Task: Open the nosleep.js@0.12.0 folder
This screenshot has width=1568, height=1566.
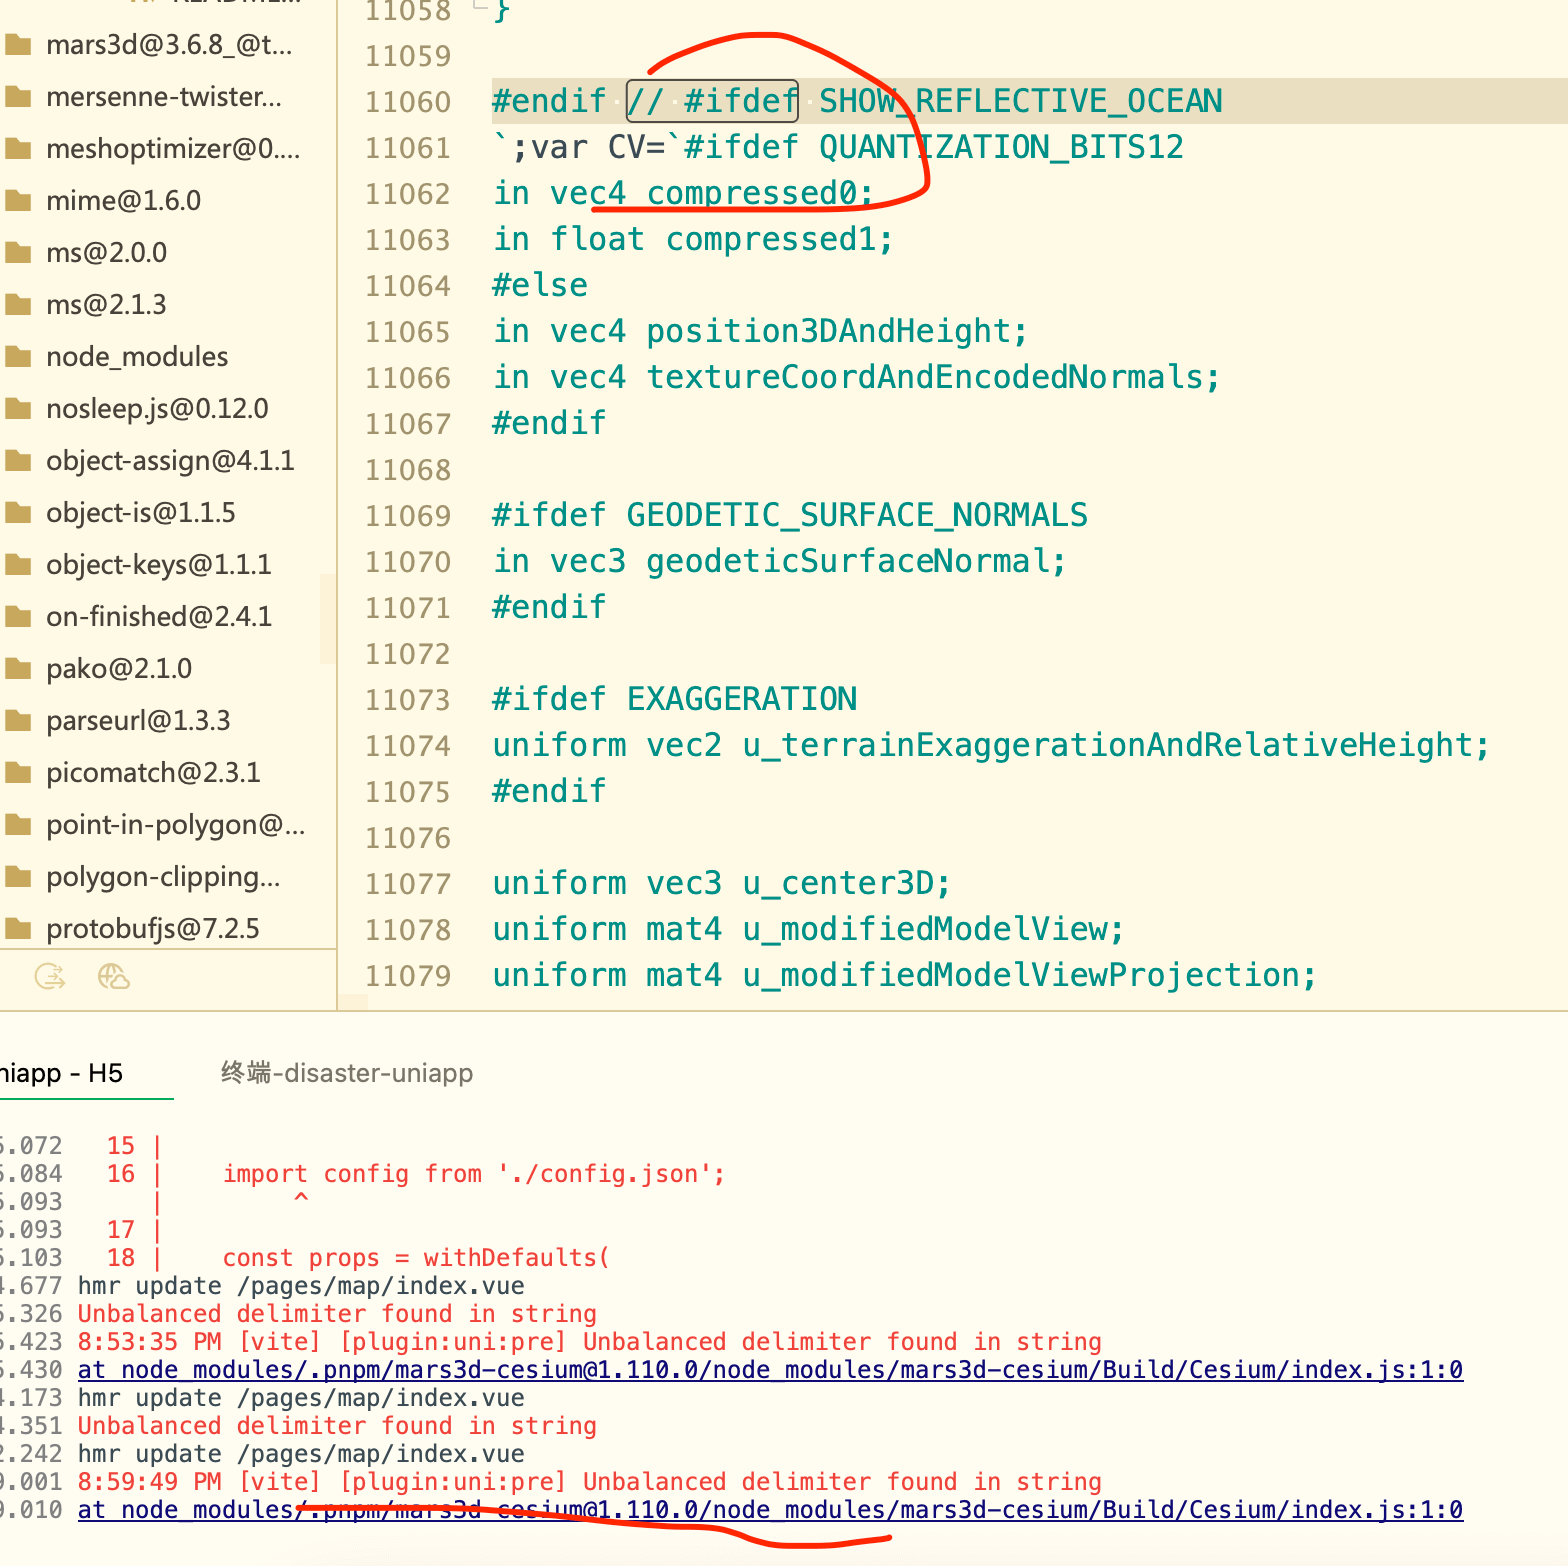Action: tap(157, 408)
